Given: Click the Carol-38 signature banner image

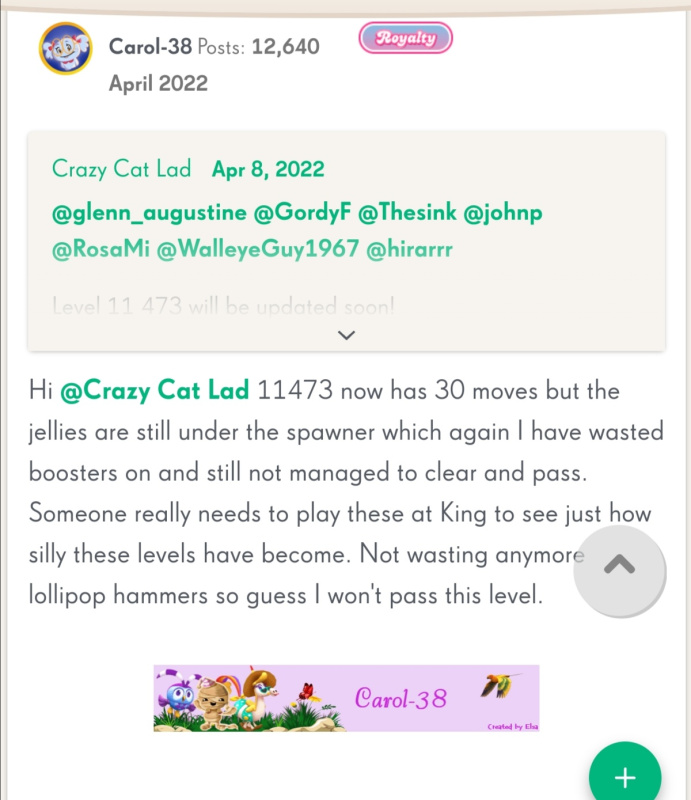Looking at the screenshot, I should tap(347, 698).
